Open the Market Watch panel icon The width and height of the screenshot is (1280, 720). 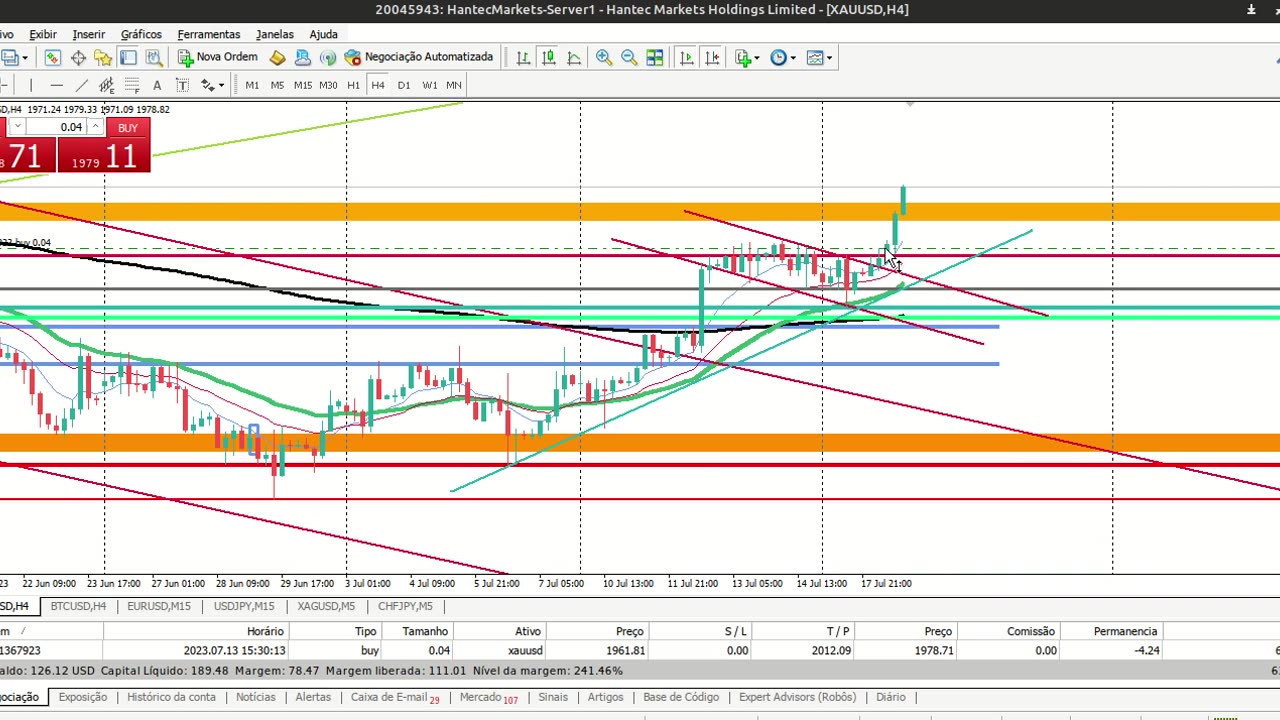click(52, 57)
